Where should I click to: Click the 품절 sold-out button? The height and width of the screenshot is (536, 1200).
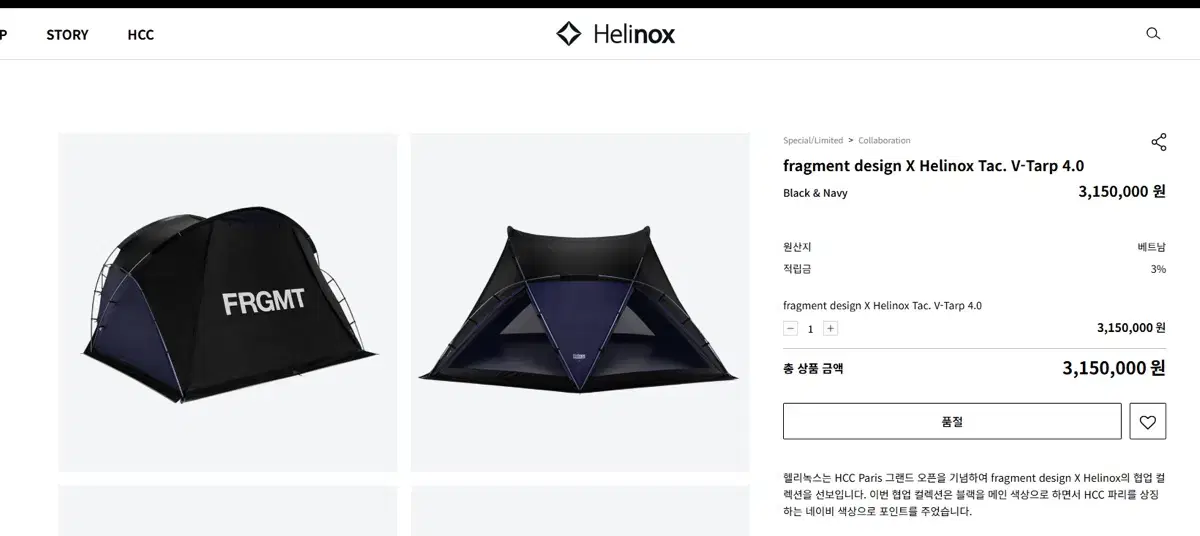pos(951,422)
